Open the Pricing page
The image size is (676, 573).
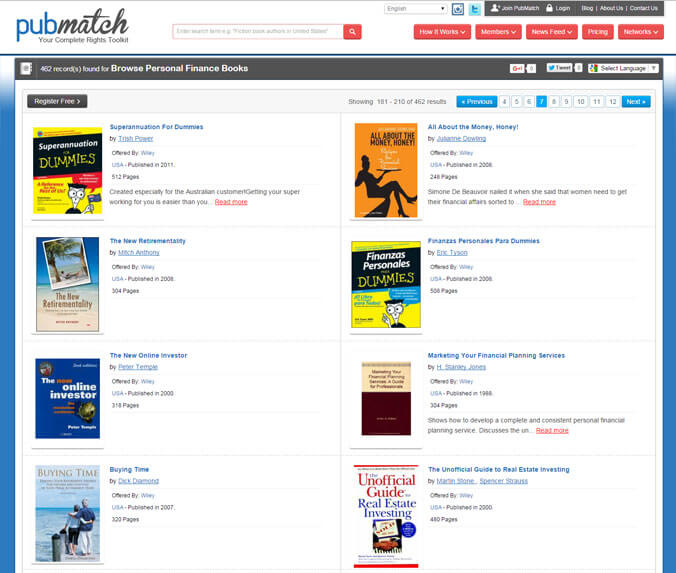click(598, 32)
